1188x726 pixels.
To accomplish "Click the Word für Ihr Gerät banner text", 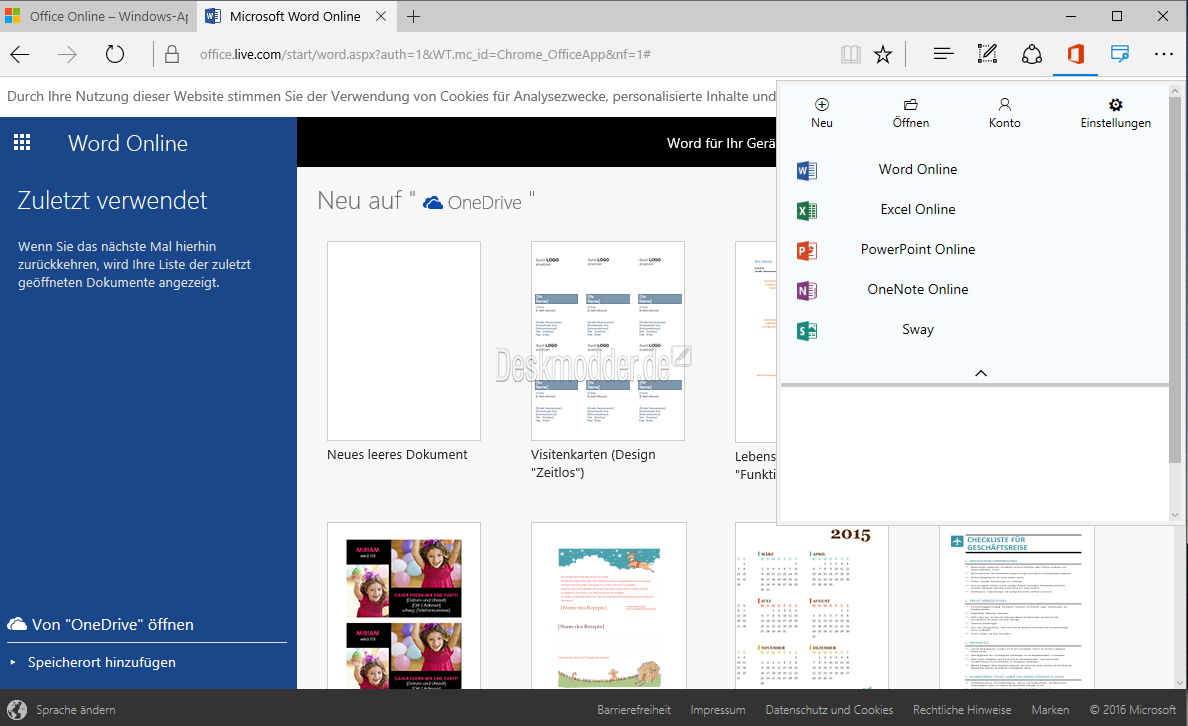I will tap(721, 143).
